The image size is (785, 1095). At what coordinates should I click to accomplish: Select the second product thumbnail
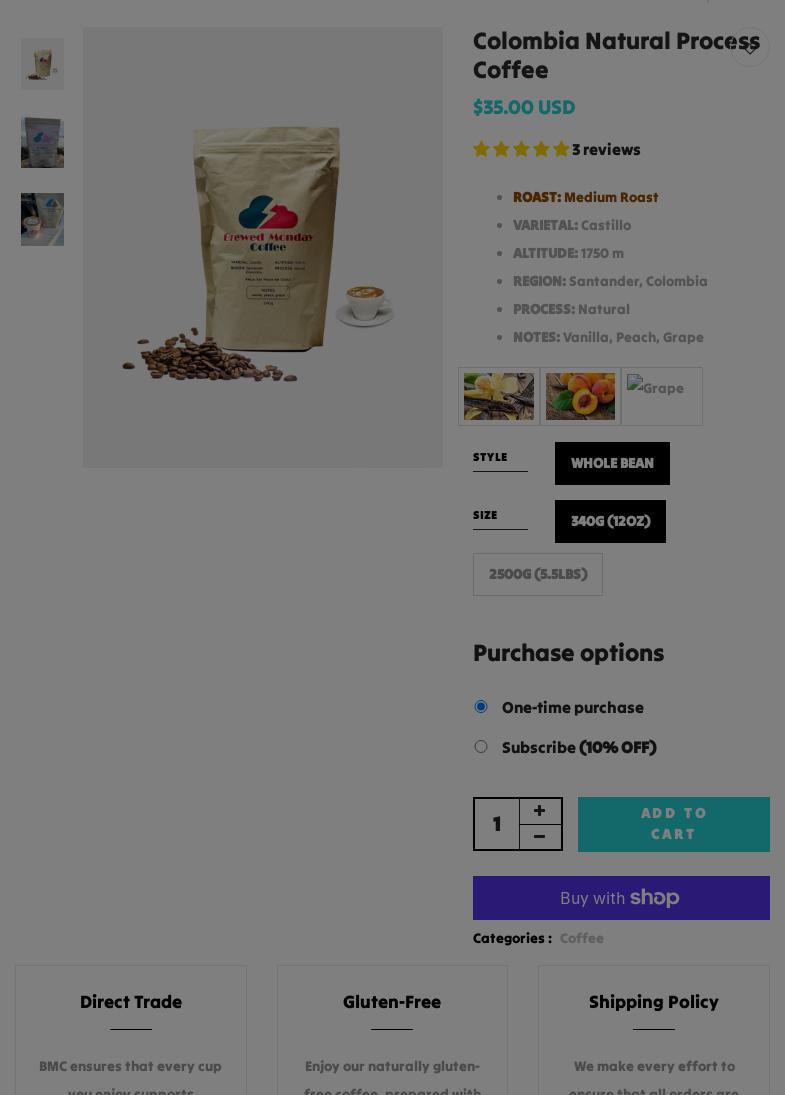tap(43, 142)
